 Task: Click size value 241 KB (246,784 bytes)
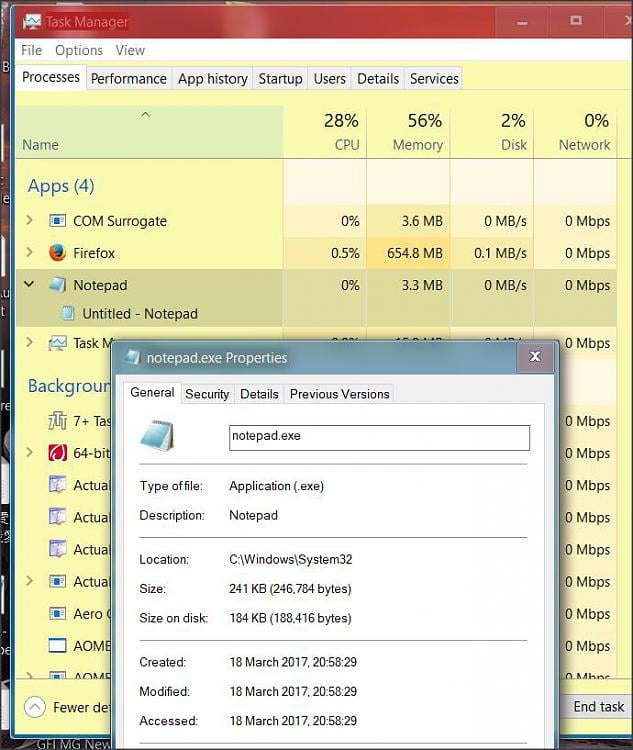pyautogui.click(x=290, y=588)
